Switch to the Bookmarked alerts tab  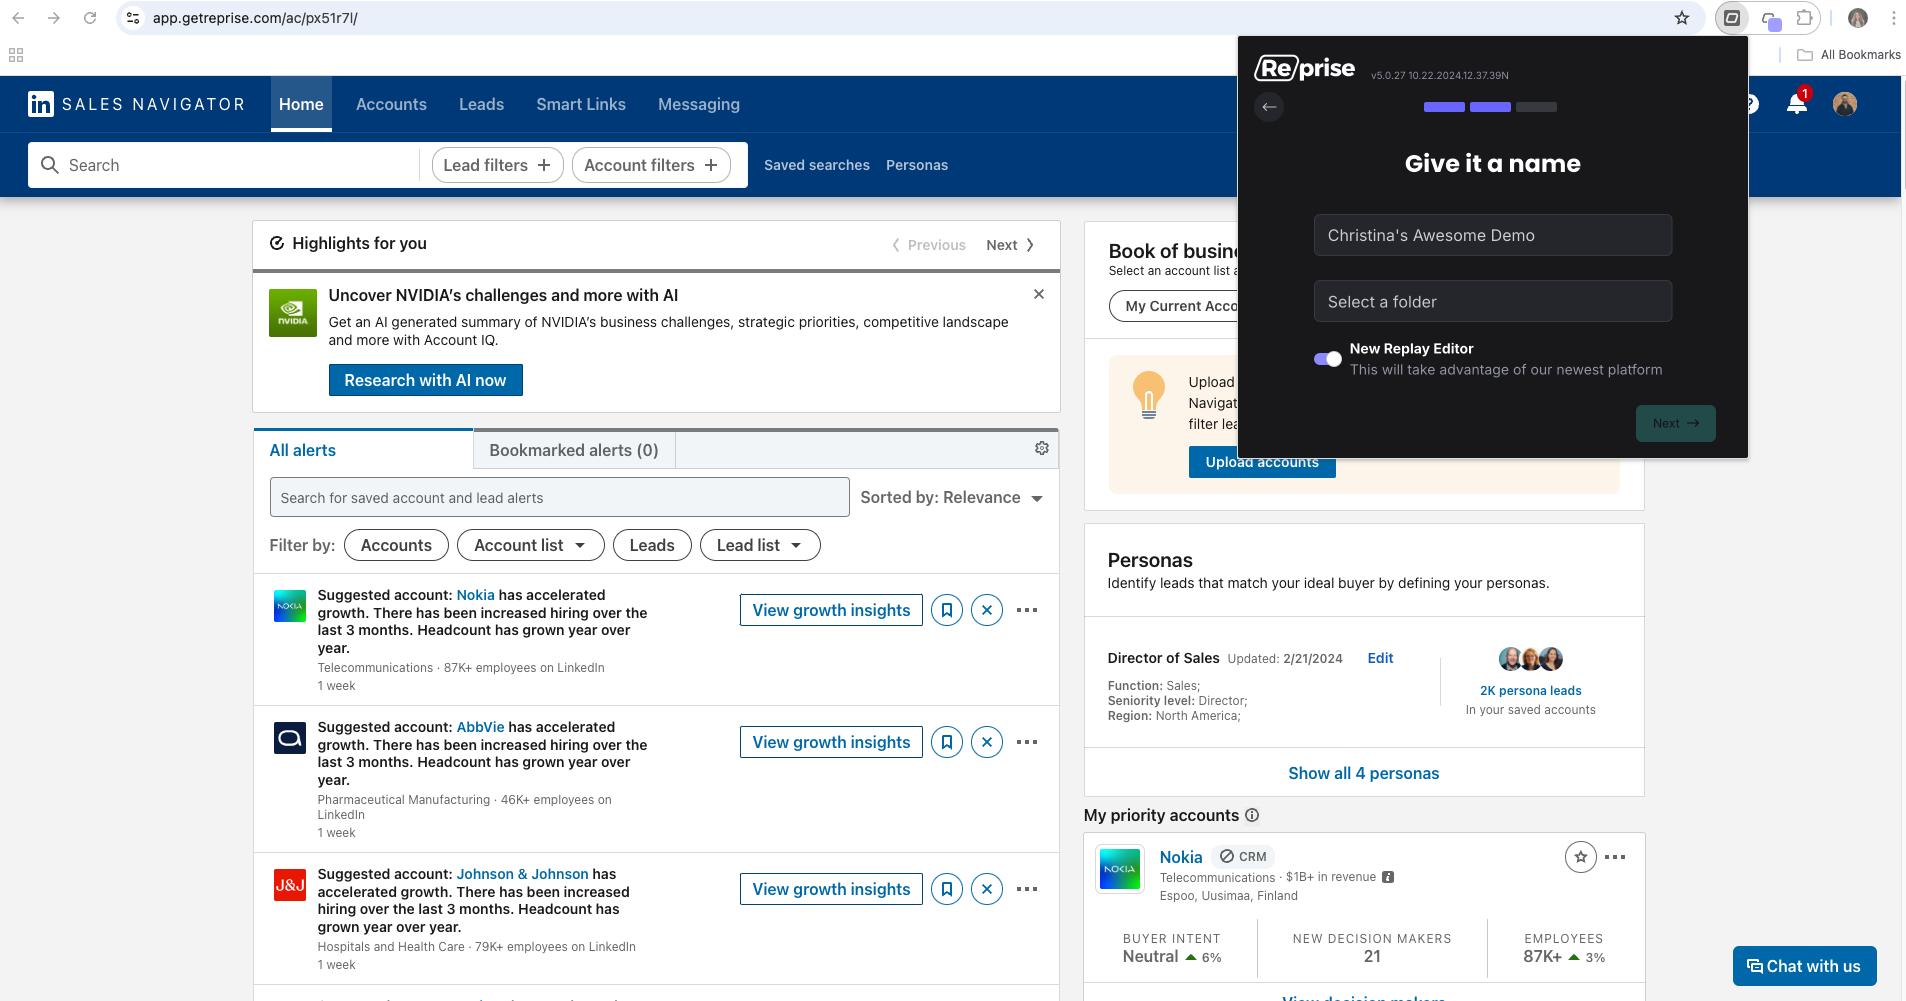[x=574, y=450]
